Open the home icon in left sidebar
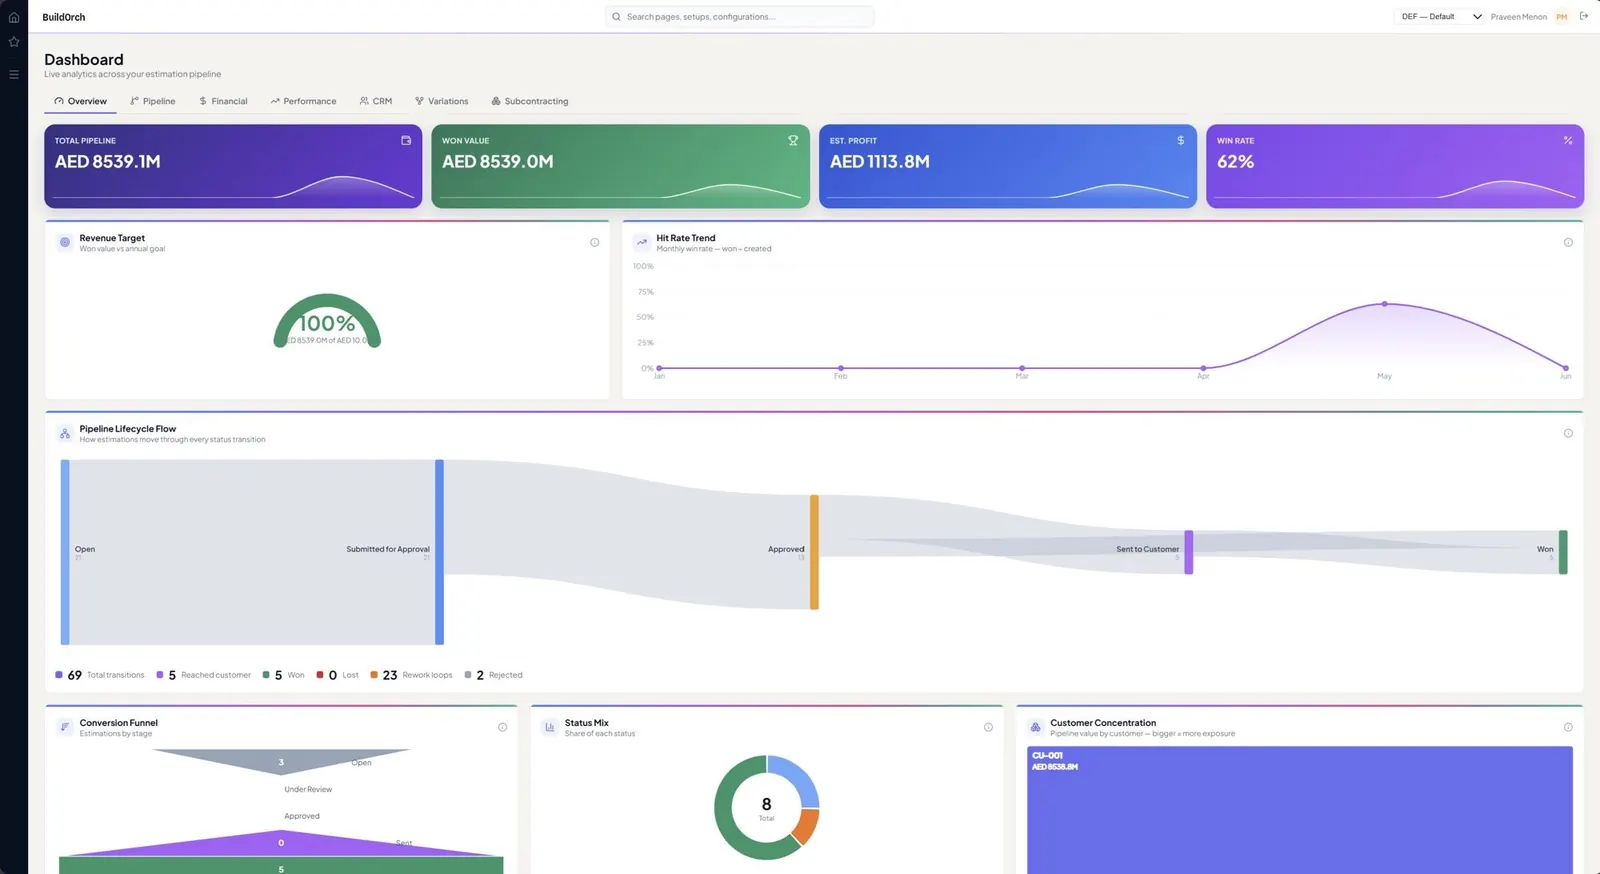Image resolution: width=1600 pixels, height=874 pixels. coord(14,17)
